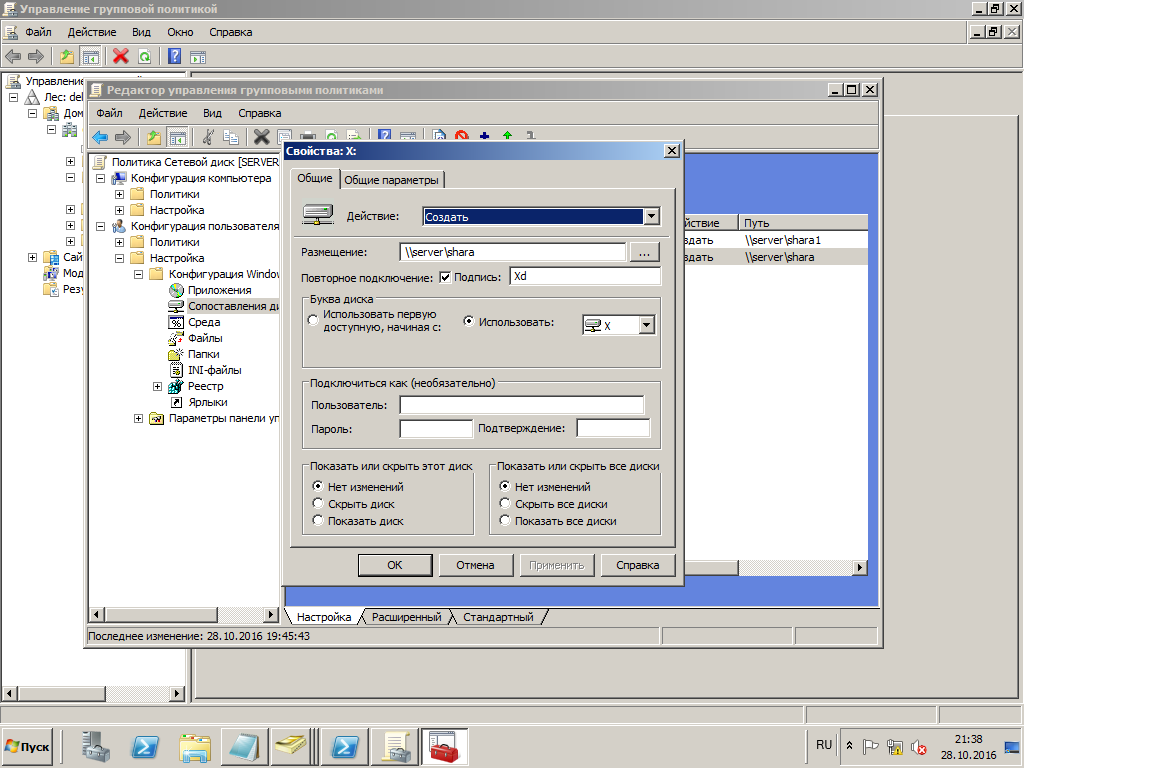The width and height of the screenshot is (1152, 768).
Task: Select the Папки node icon
Action: [x=176, y=354]
